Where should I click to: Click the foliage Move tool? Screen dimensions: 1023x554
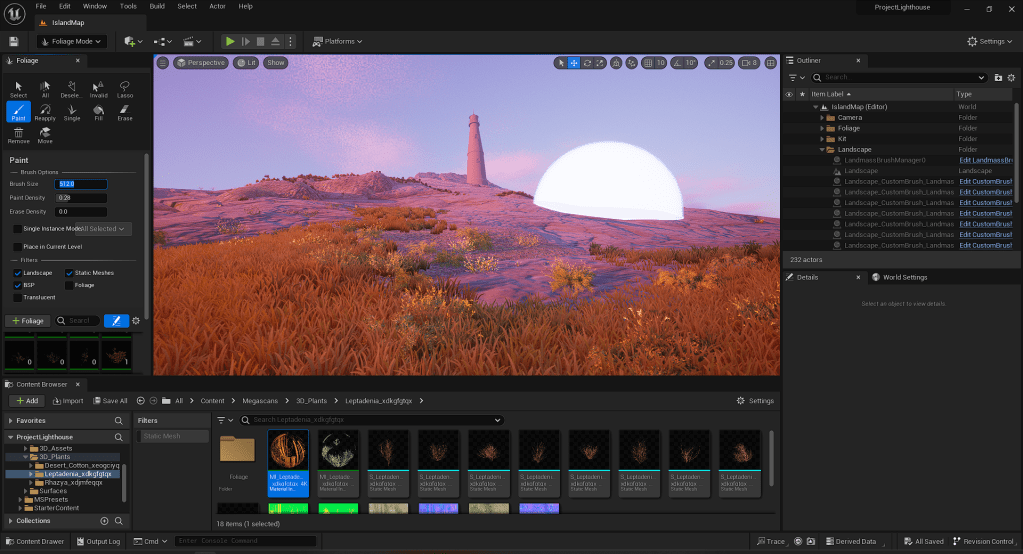45,135
